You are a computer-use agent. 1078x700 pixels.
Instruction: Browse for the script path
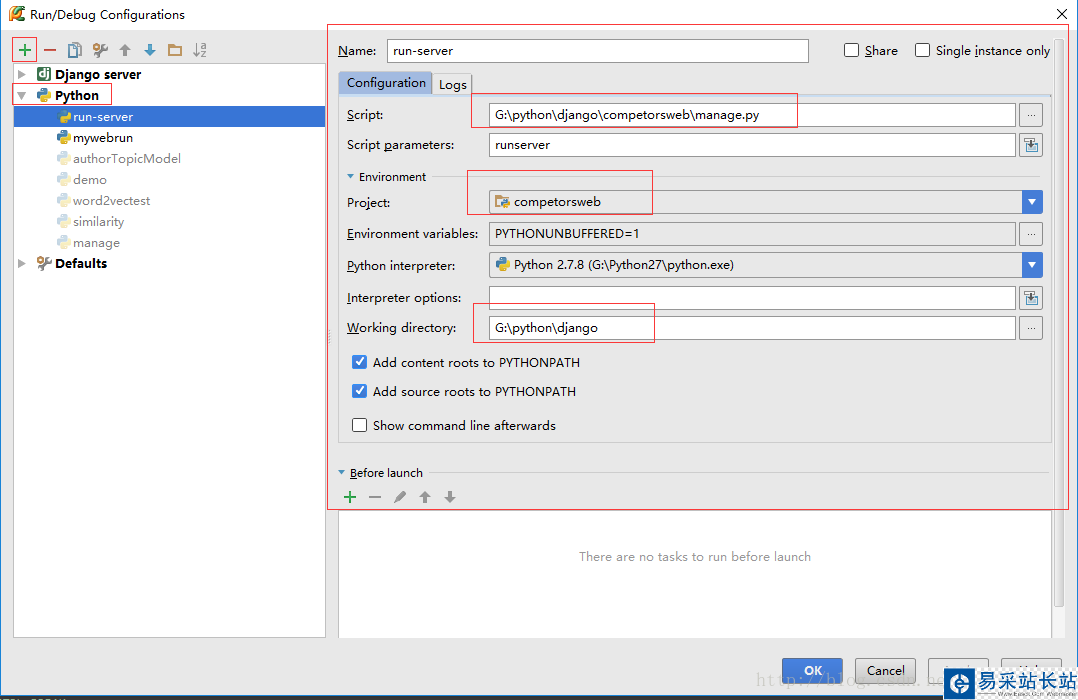click(x=1031, y=115)
